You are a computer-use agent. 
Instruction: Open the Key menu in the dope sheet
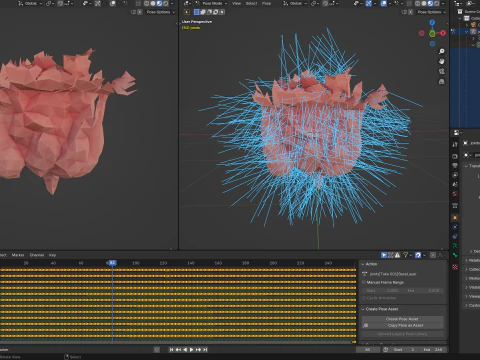tap(52, 255)
